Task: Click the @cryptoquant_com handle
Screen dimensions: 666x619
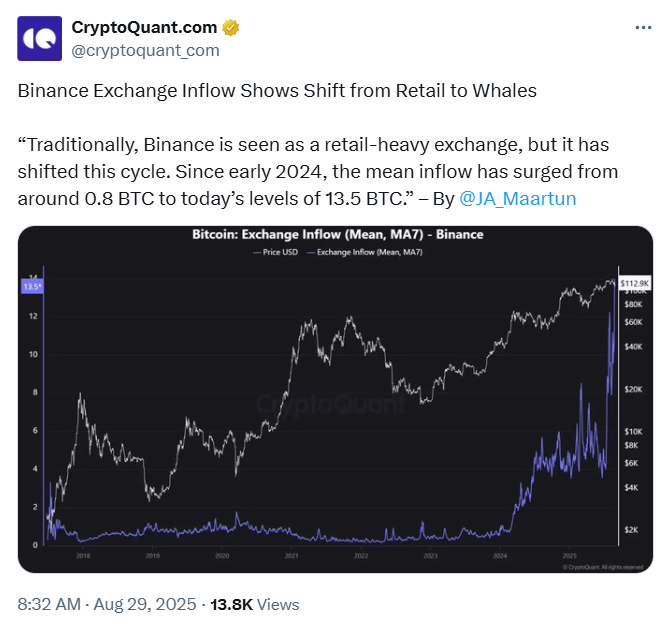Action: click(145, 51)
